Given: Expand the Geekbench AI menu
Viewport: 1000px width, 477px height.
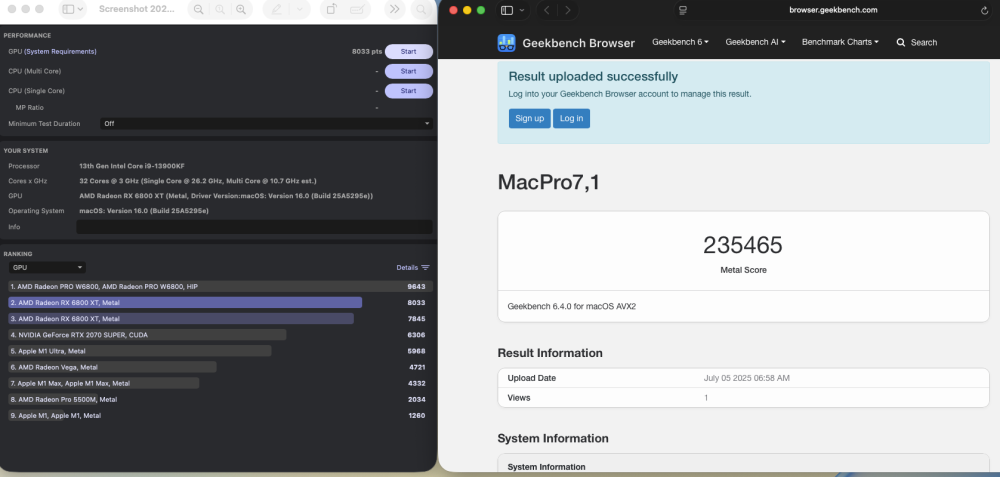Looking at the screenshot, I should [755, 42].
